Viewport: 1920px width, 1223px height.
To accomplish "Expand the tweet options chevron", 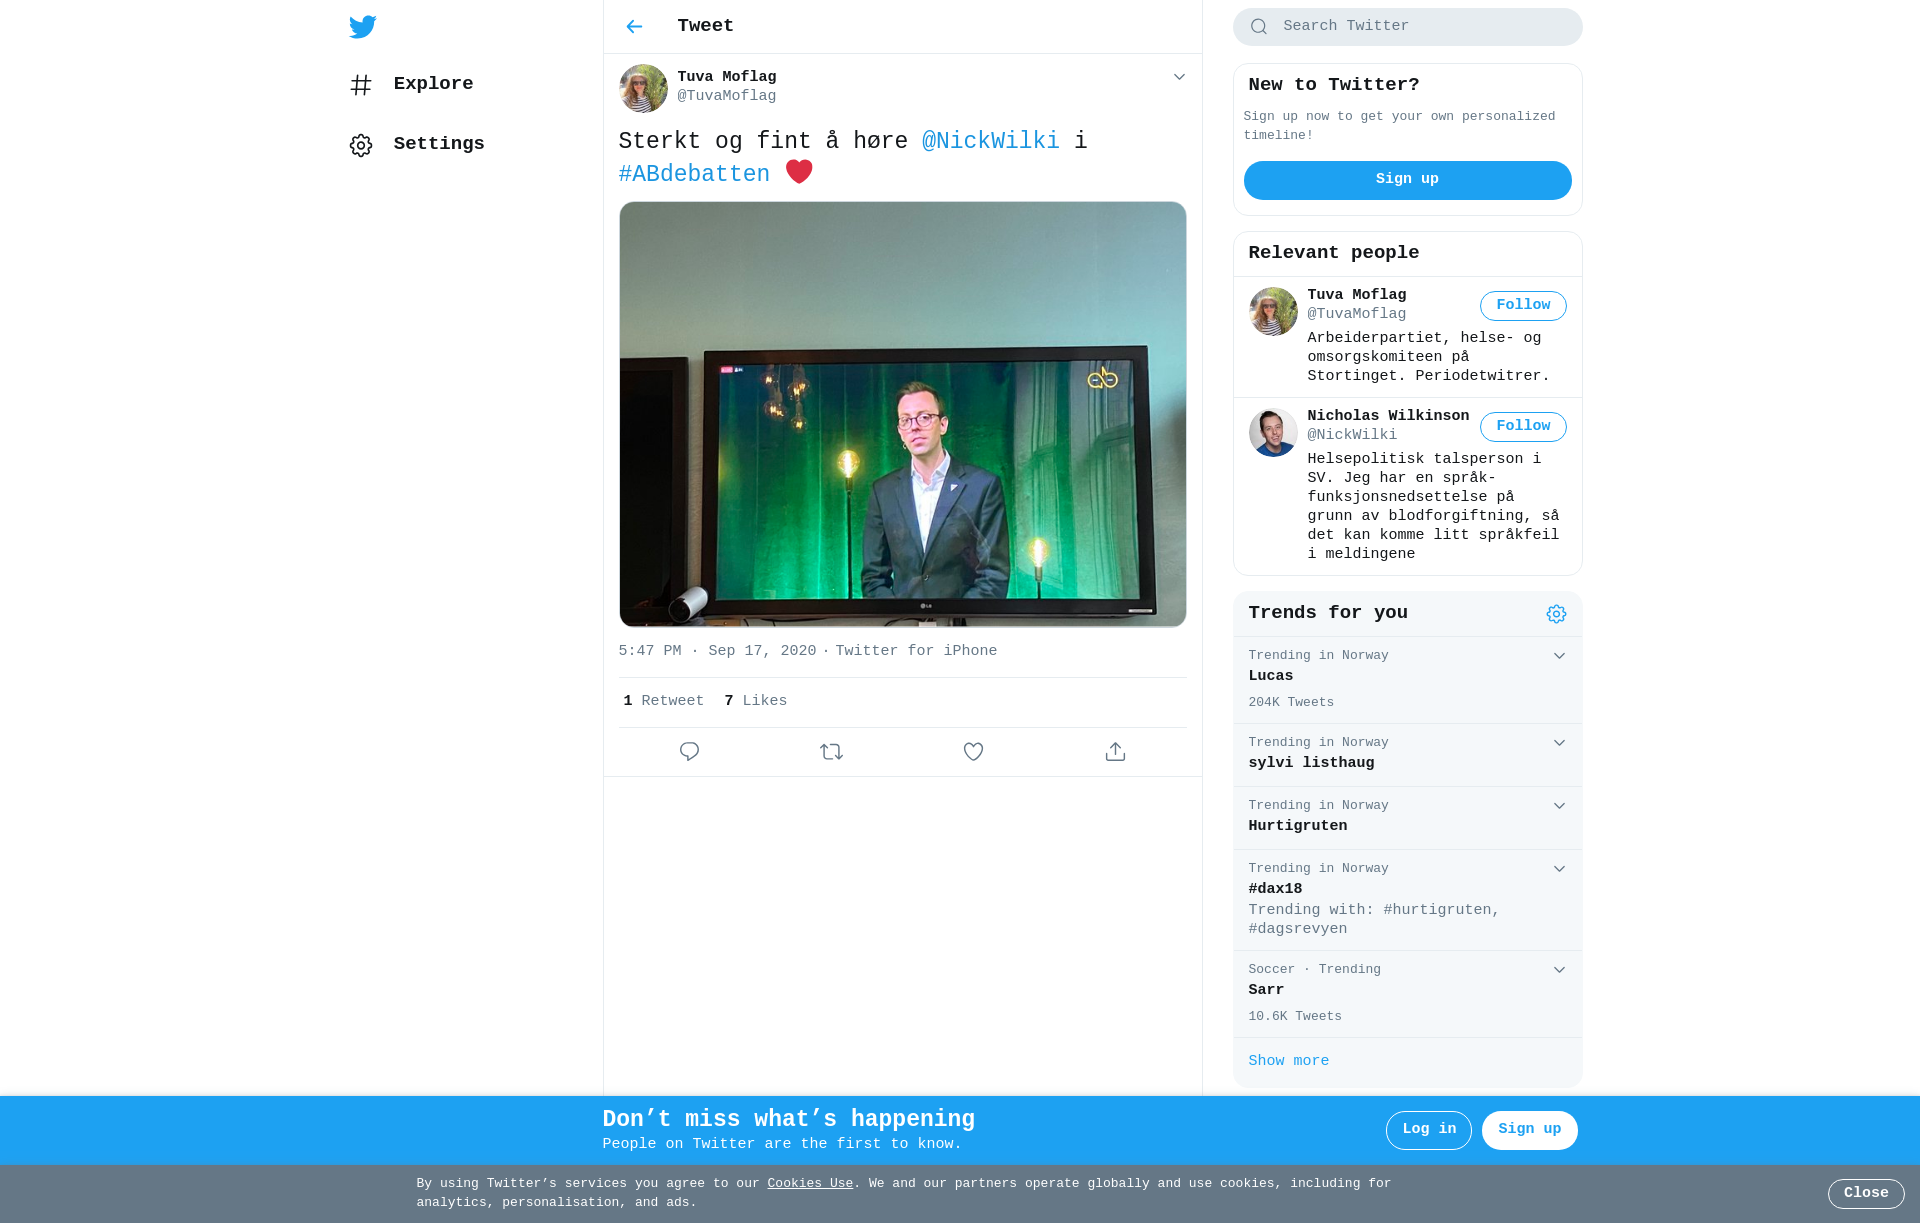I will (x=1179, y=77).
